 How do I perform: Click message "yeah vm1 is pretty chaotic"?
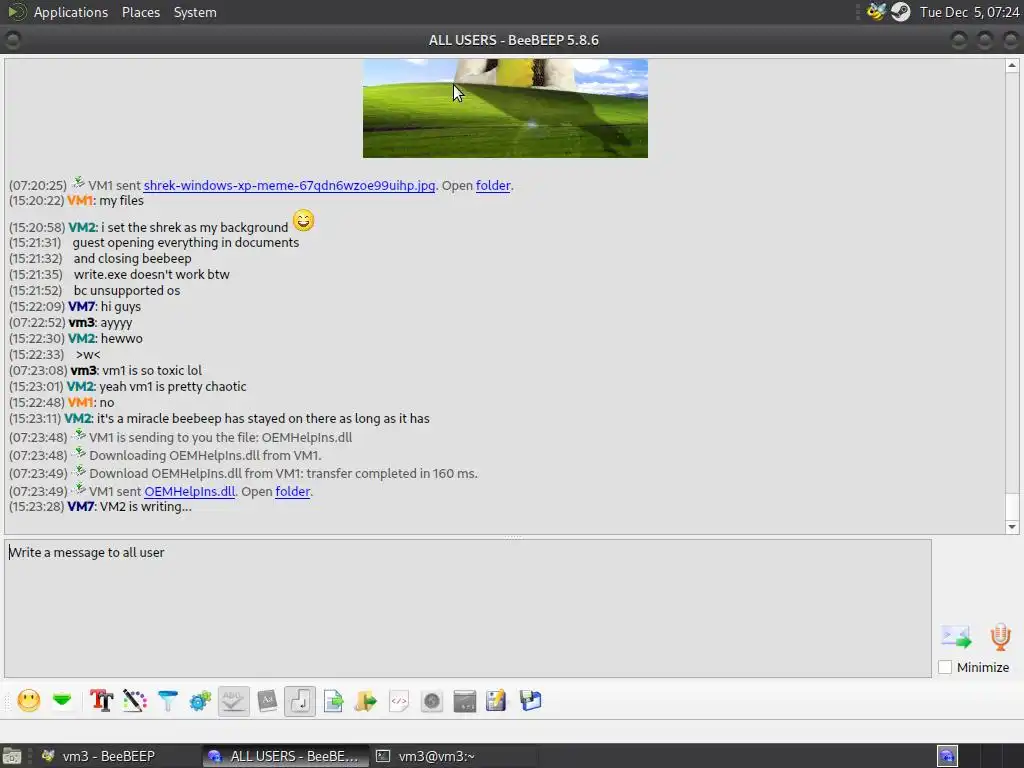[173, 387]
